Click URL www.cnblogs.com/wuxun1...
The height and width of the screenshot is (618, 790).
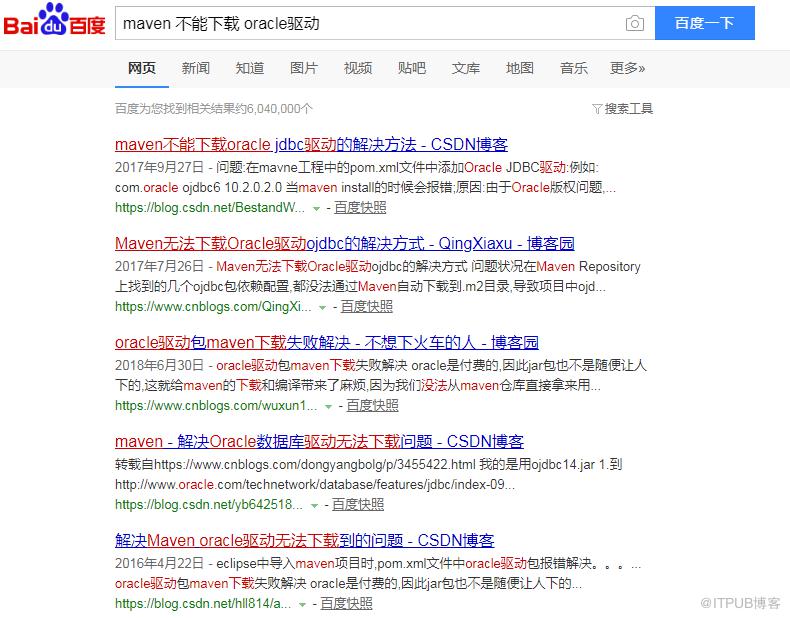pos(216,405)
